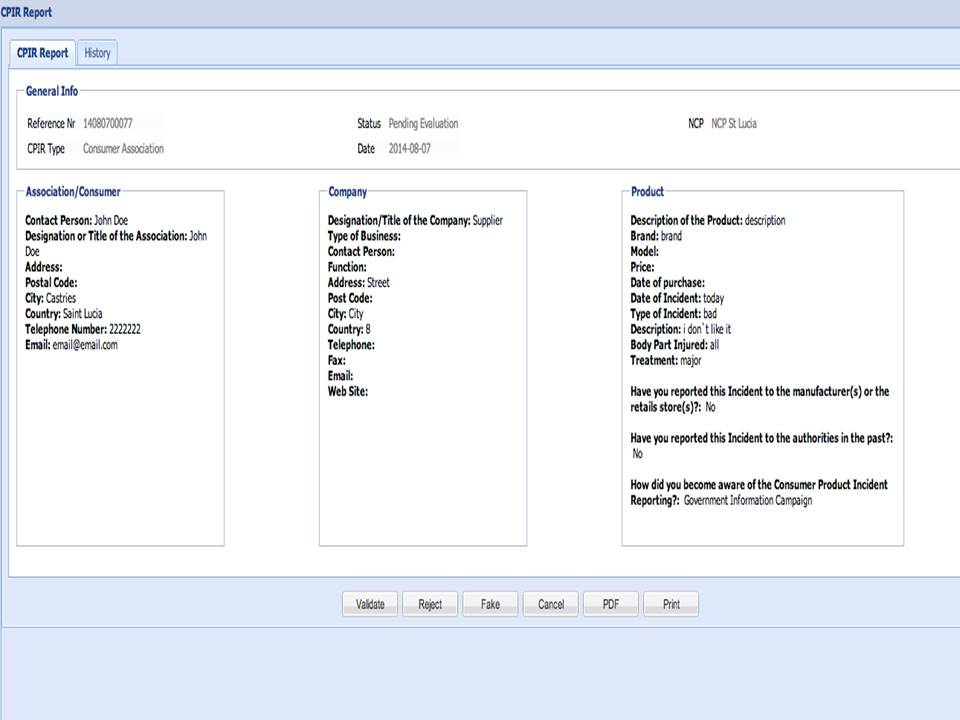
Task: Mark the report as Fake
Action: (490, 604)
